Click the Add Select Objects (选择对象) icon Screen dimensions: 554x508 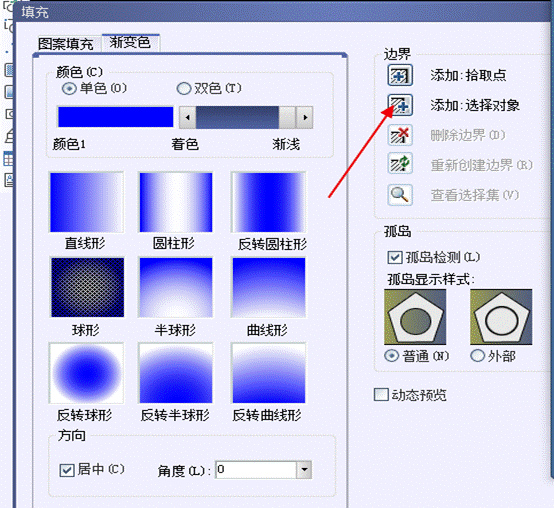pyautogui.click(x=400, y=105)
